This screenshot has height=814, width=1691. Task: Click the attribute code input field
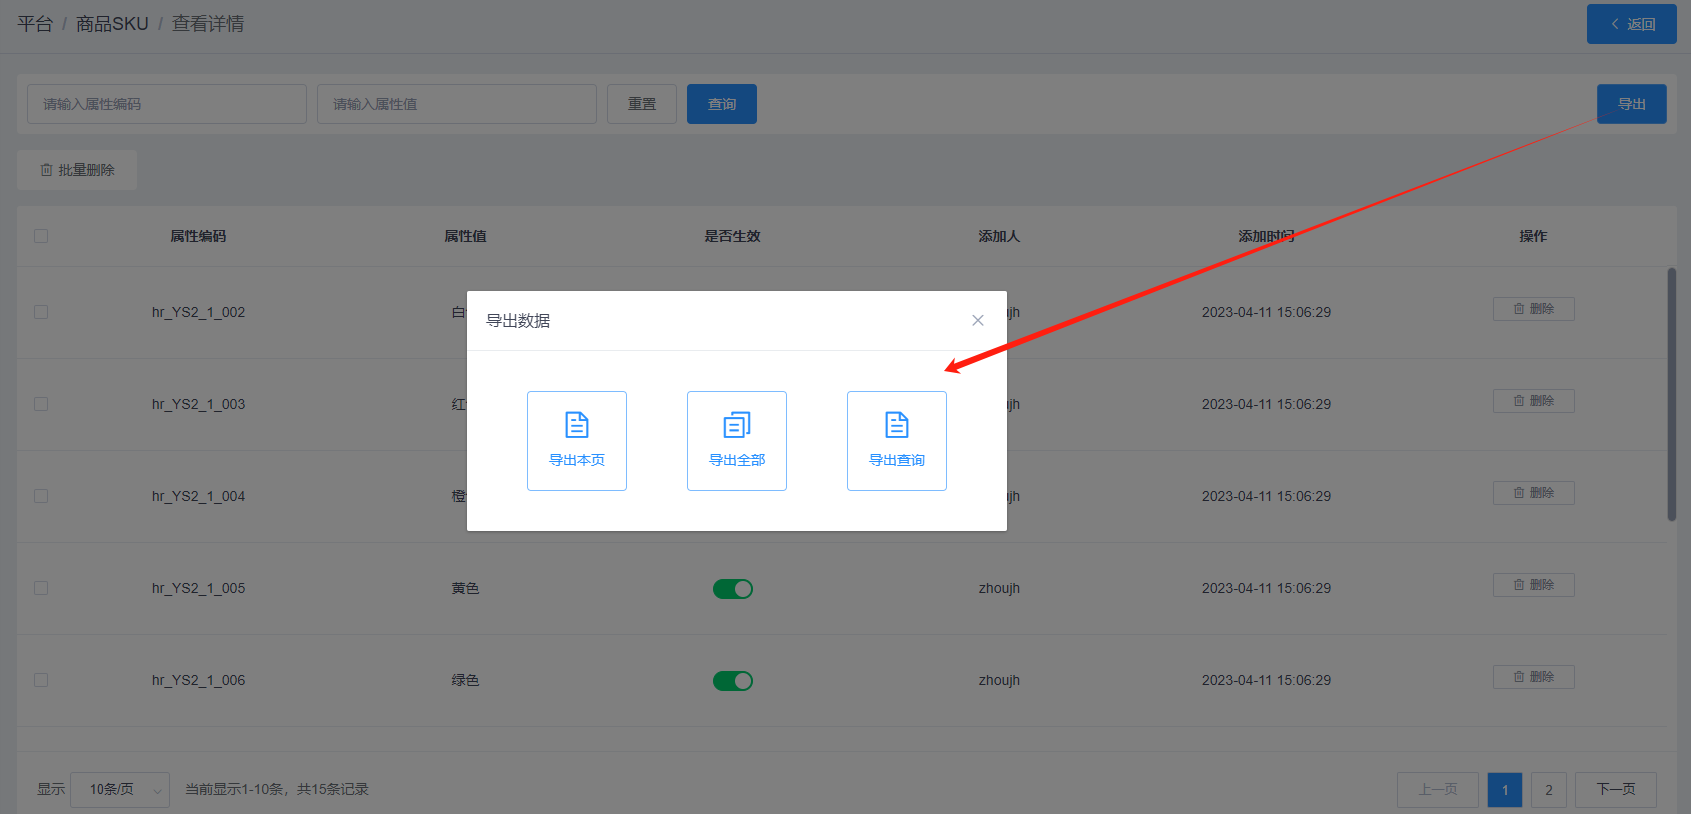167,104
